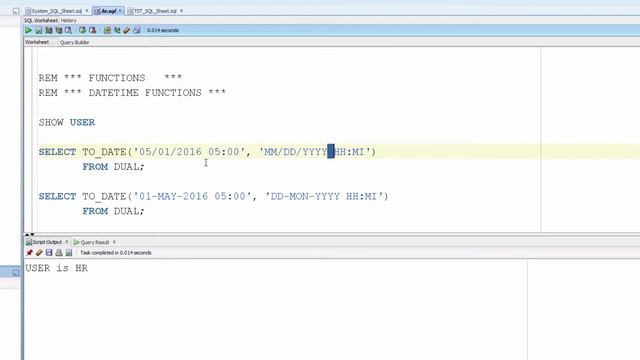Image resolution: width=640 pixels, height=360 pixels.
Task: Rollback changes using the rollback icon
Action: [x=93, y=30]
